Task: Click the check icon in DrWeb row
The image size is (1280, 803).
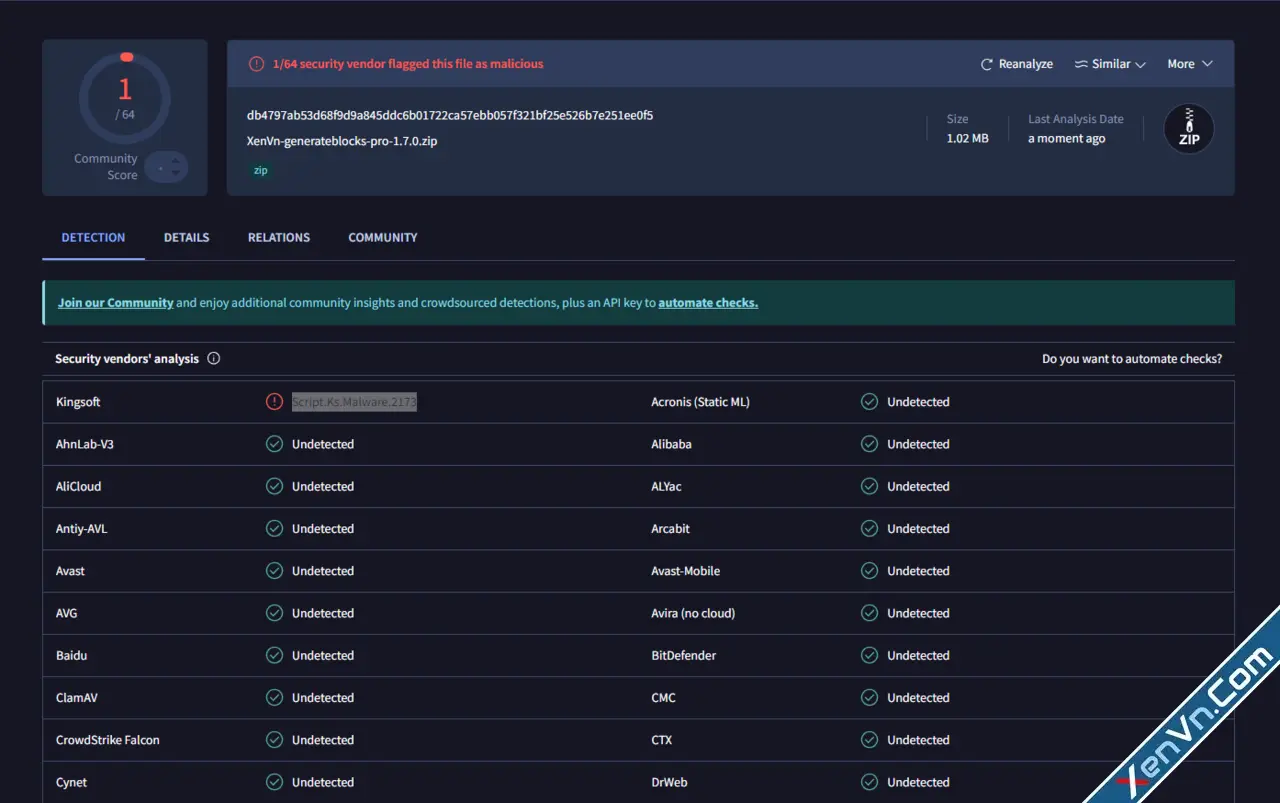Action: (869, 782)
